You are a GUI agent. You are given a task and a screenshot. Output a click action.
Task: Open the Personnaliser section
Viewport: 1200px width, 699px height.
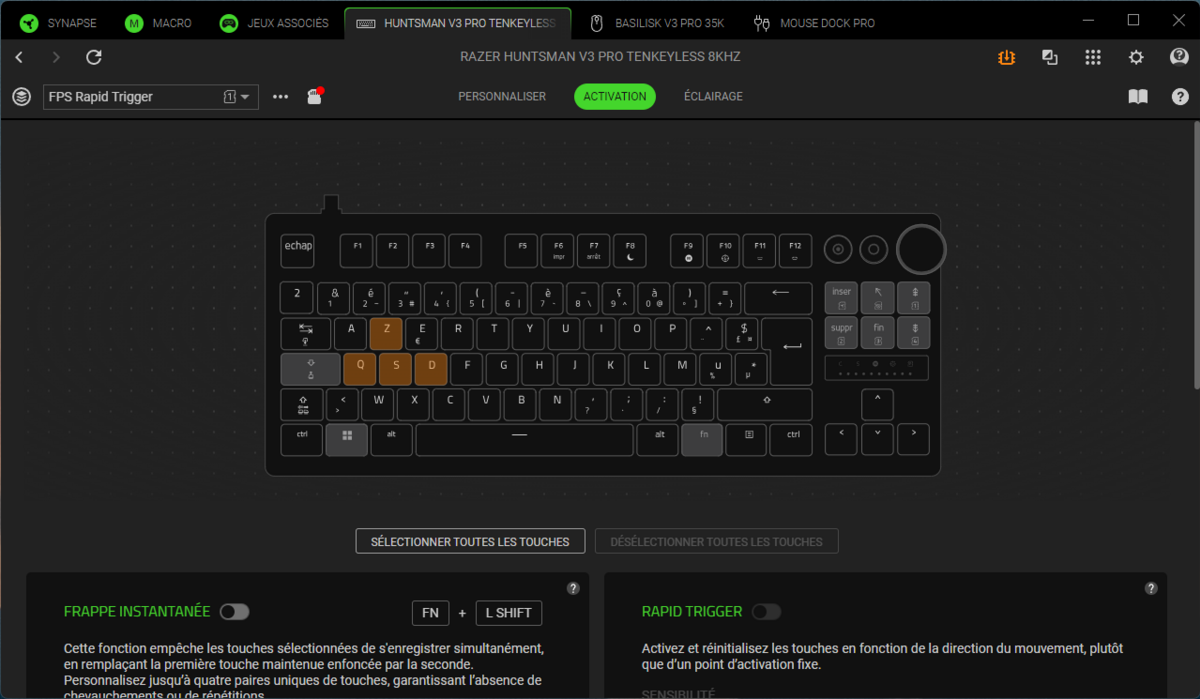tap(502, 97)
